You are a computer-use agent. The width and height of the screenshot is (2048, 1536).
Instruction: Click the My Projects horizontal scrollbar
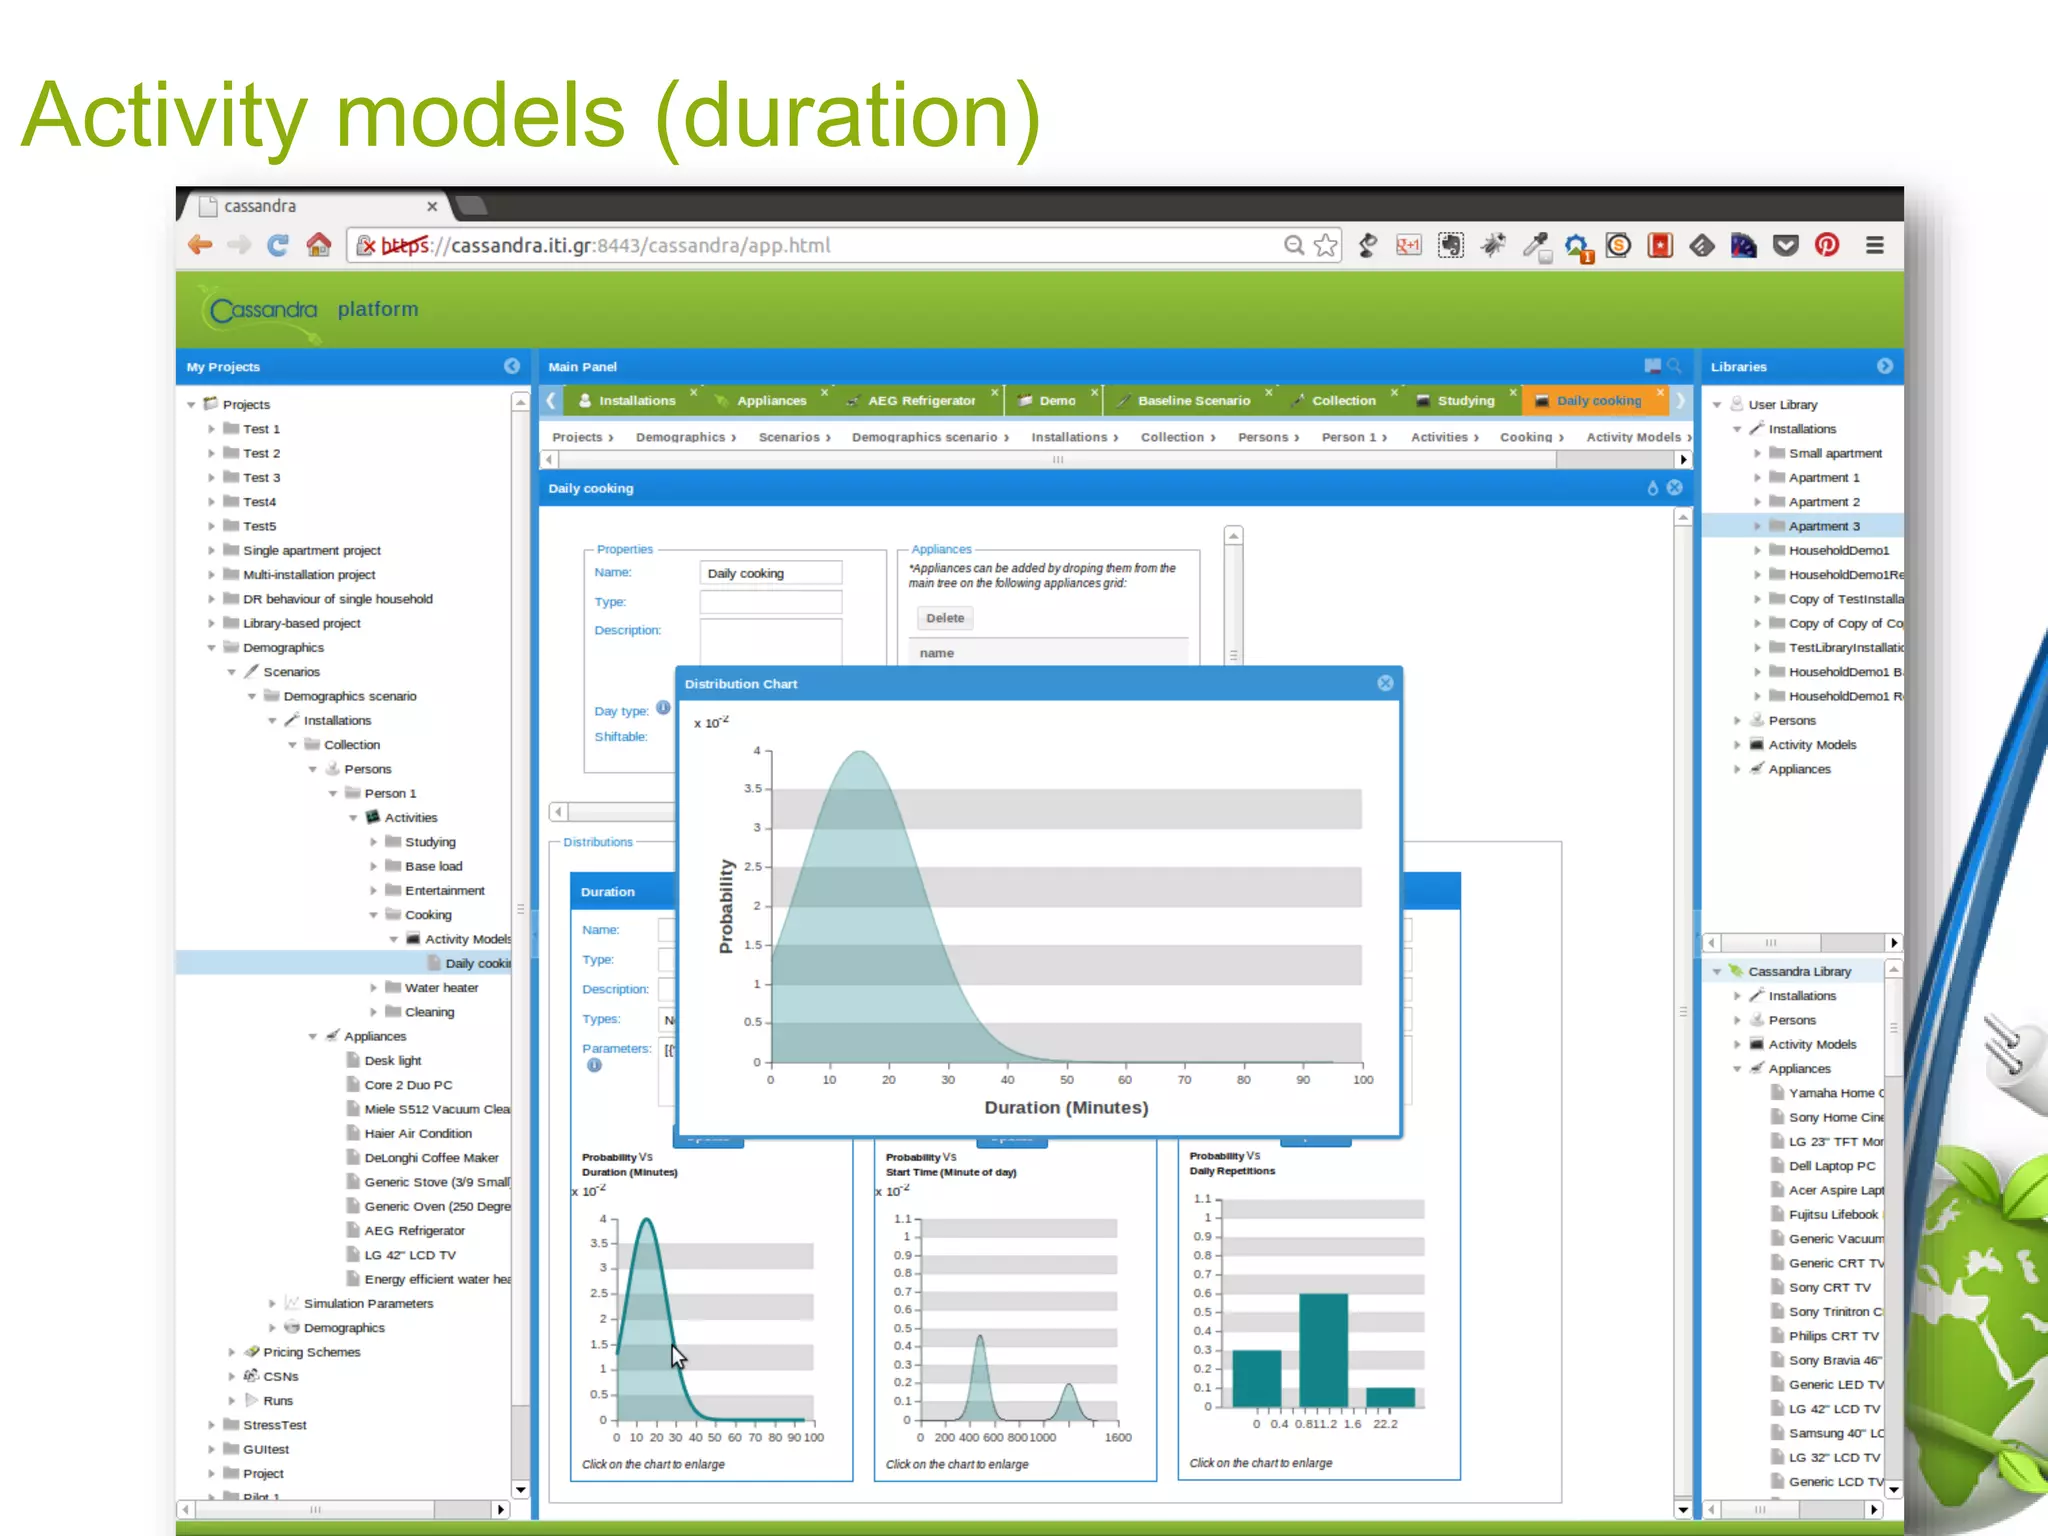[314, 1509]
